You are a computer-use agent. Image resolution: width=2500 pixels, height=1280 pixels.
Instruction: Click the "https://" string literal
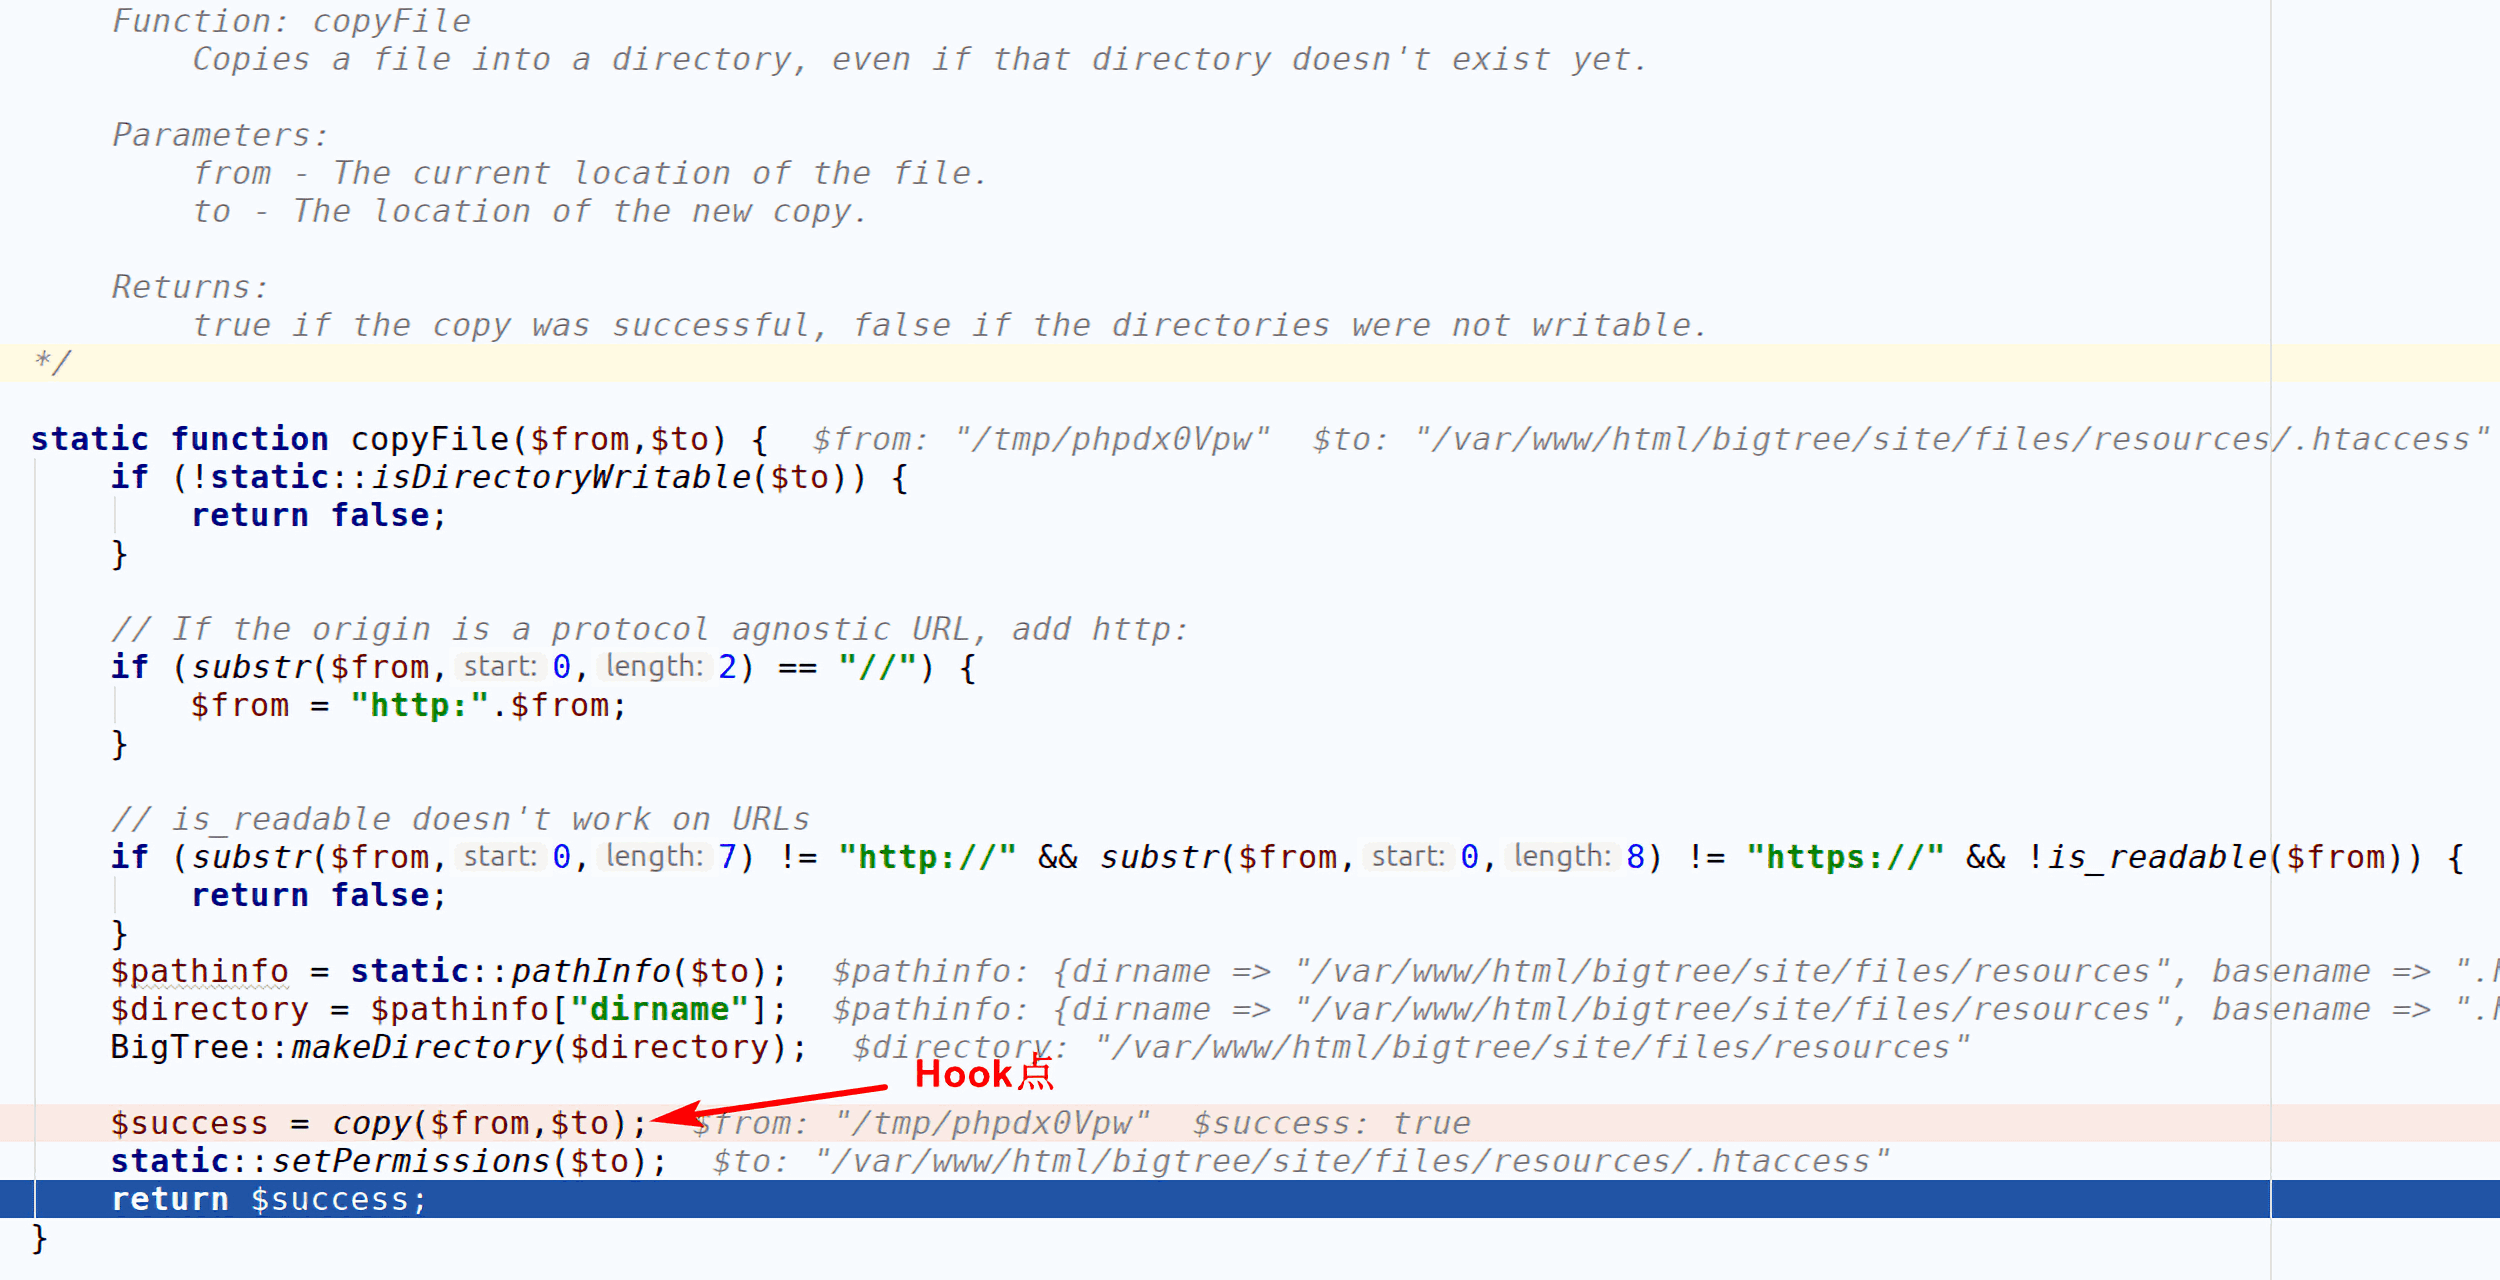point(1845,857)
